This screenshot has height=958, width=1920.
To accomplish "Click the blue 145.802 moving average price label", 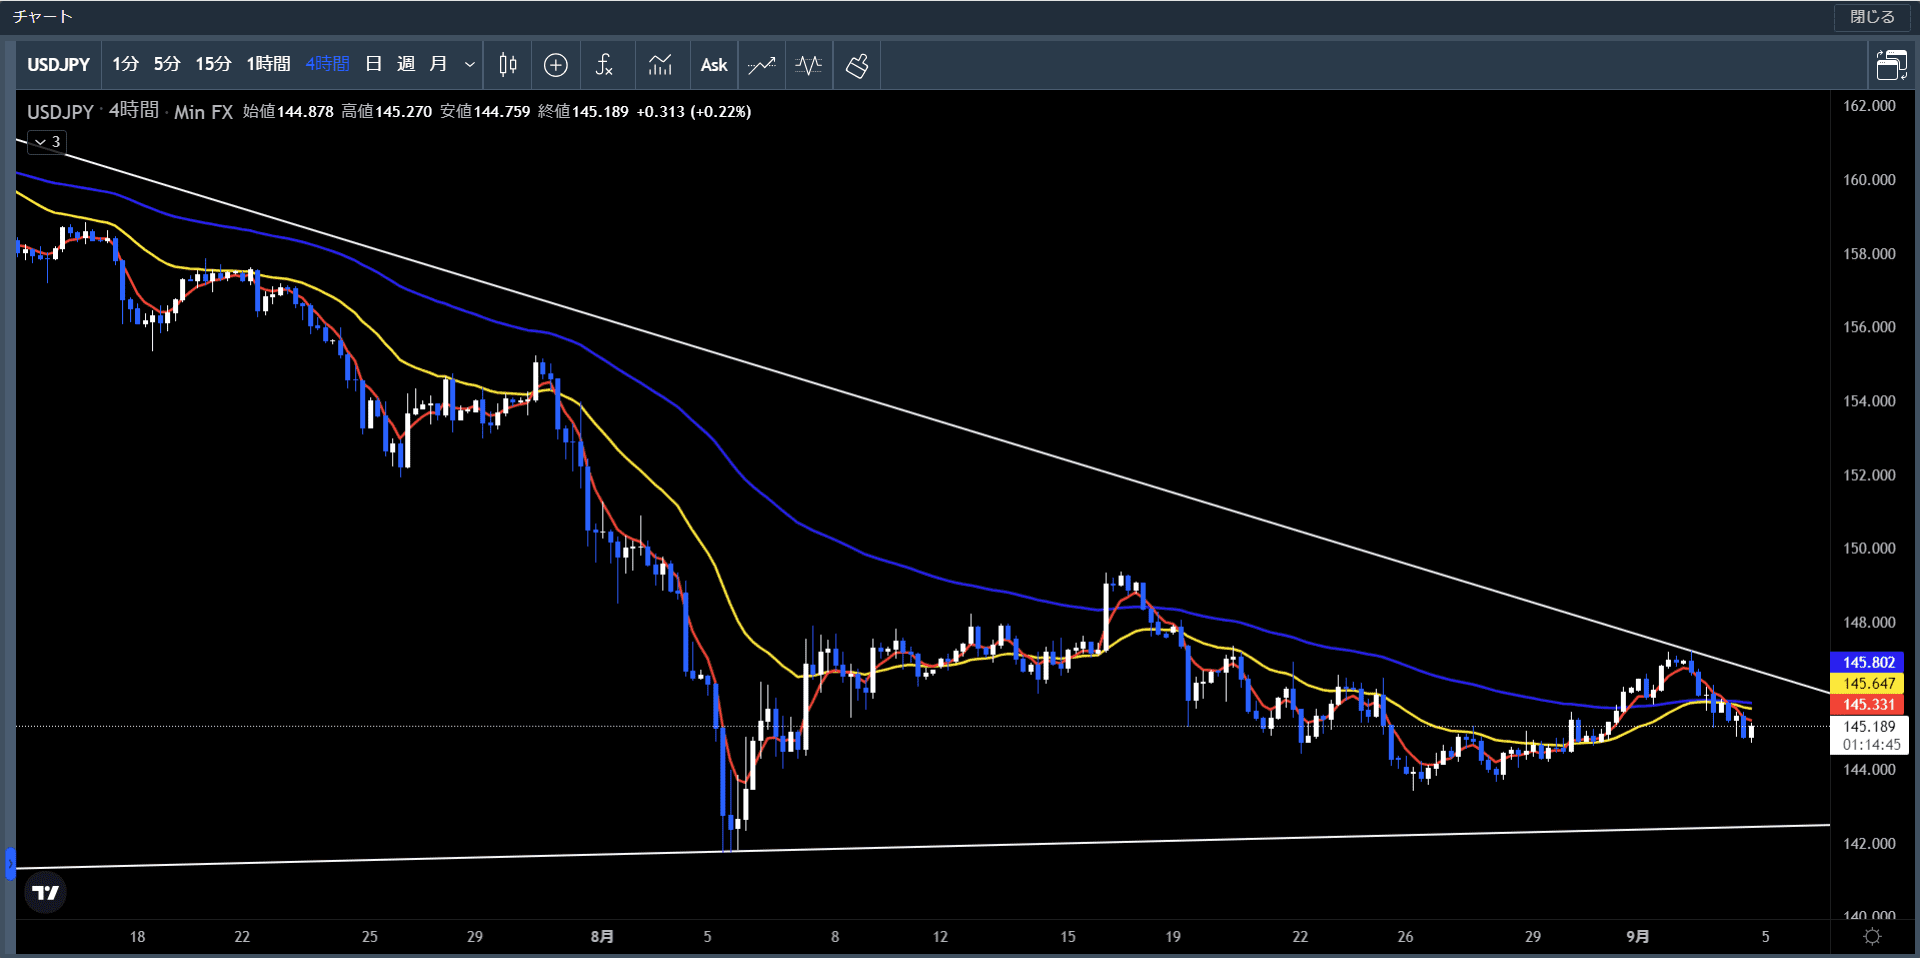I will [x=1868, y=662].
